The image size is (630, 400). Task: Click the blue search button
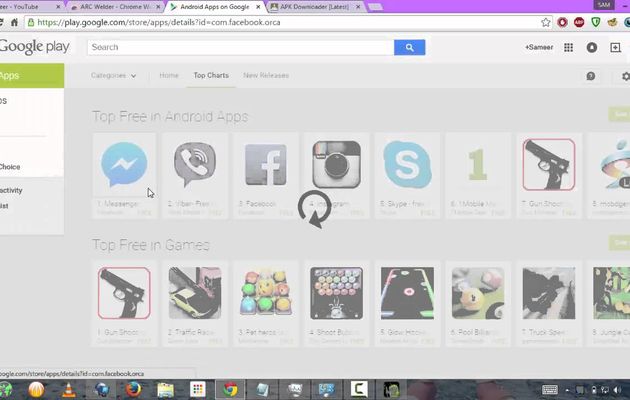pyautogui.click(x=409, y=47)
